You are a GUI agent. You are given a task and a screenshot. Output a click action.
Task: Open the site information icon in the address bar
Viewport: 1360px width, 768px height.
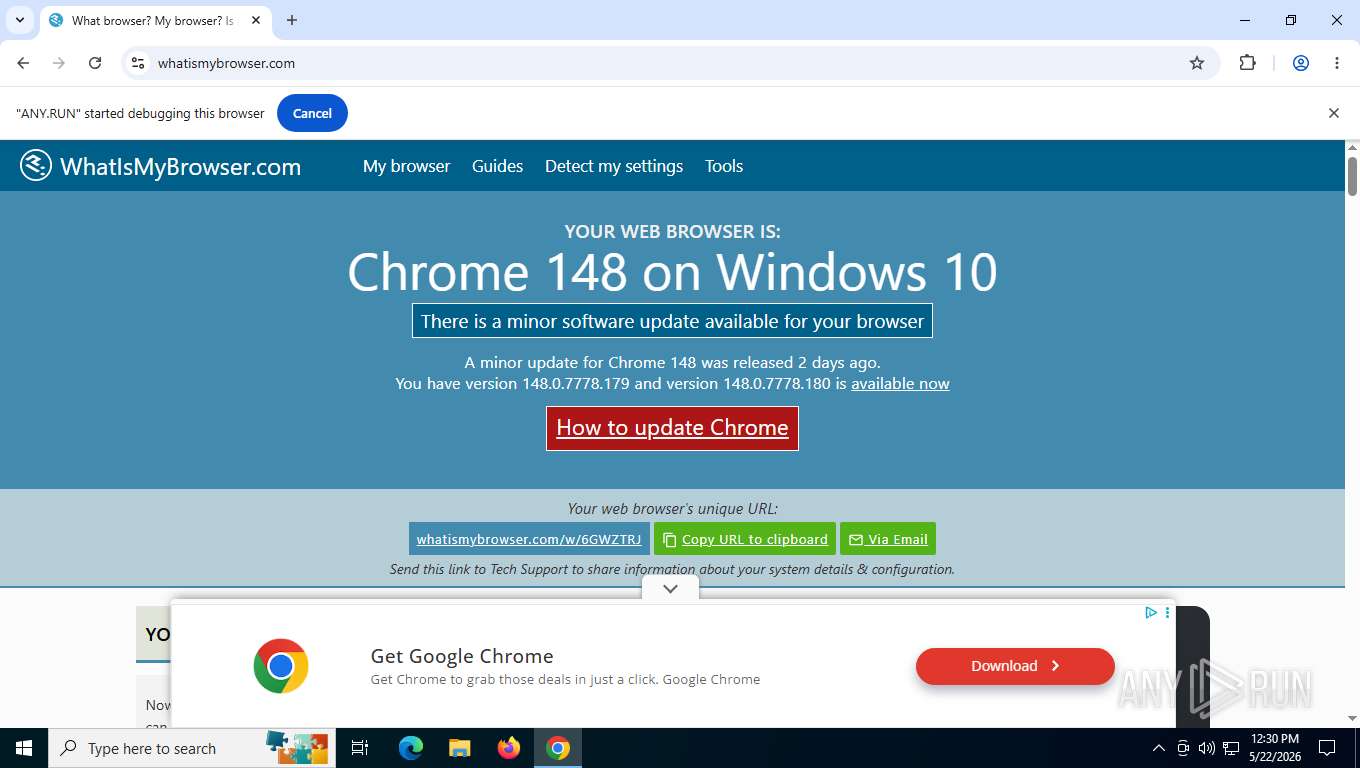click(x=138, y=63)
